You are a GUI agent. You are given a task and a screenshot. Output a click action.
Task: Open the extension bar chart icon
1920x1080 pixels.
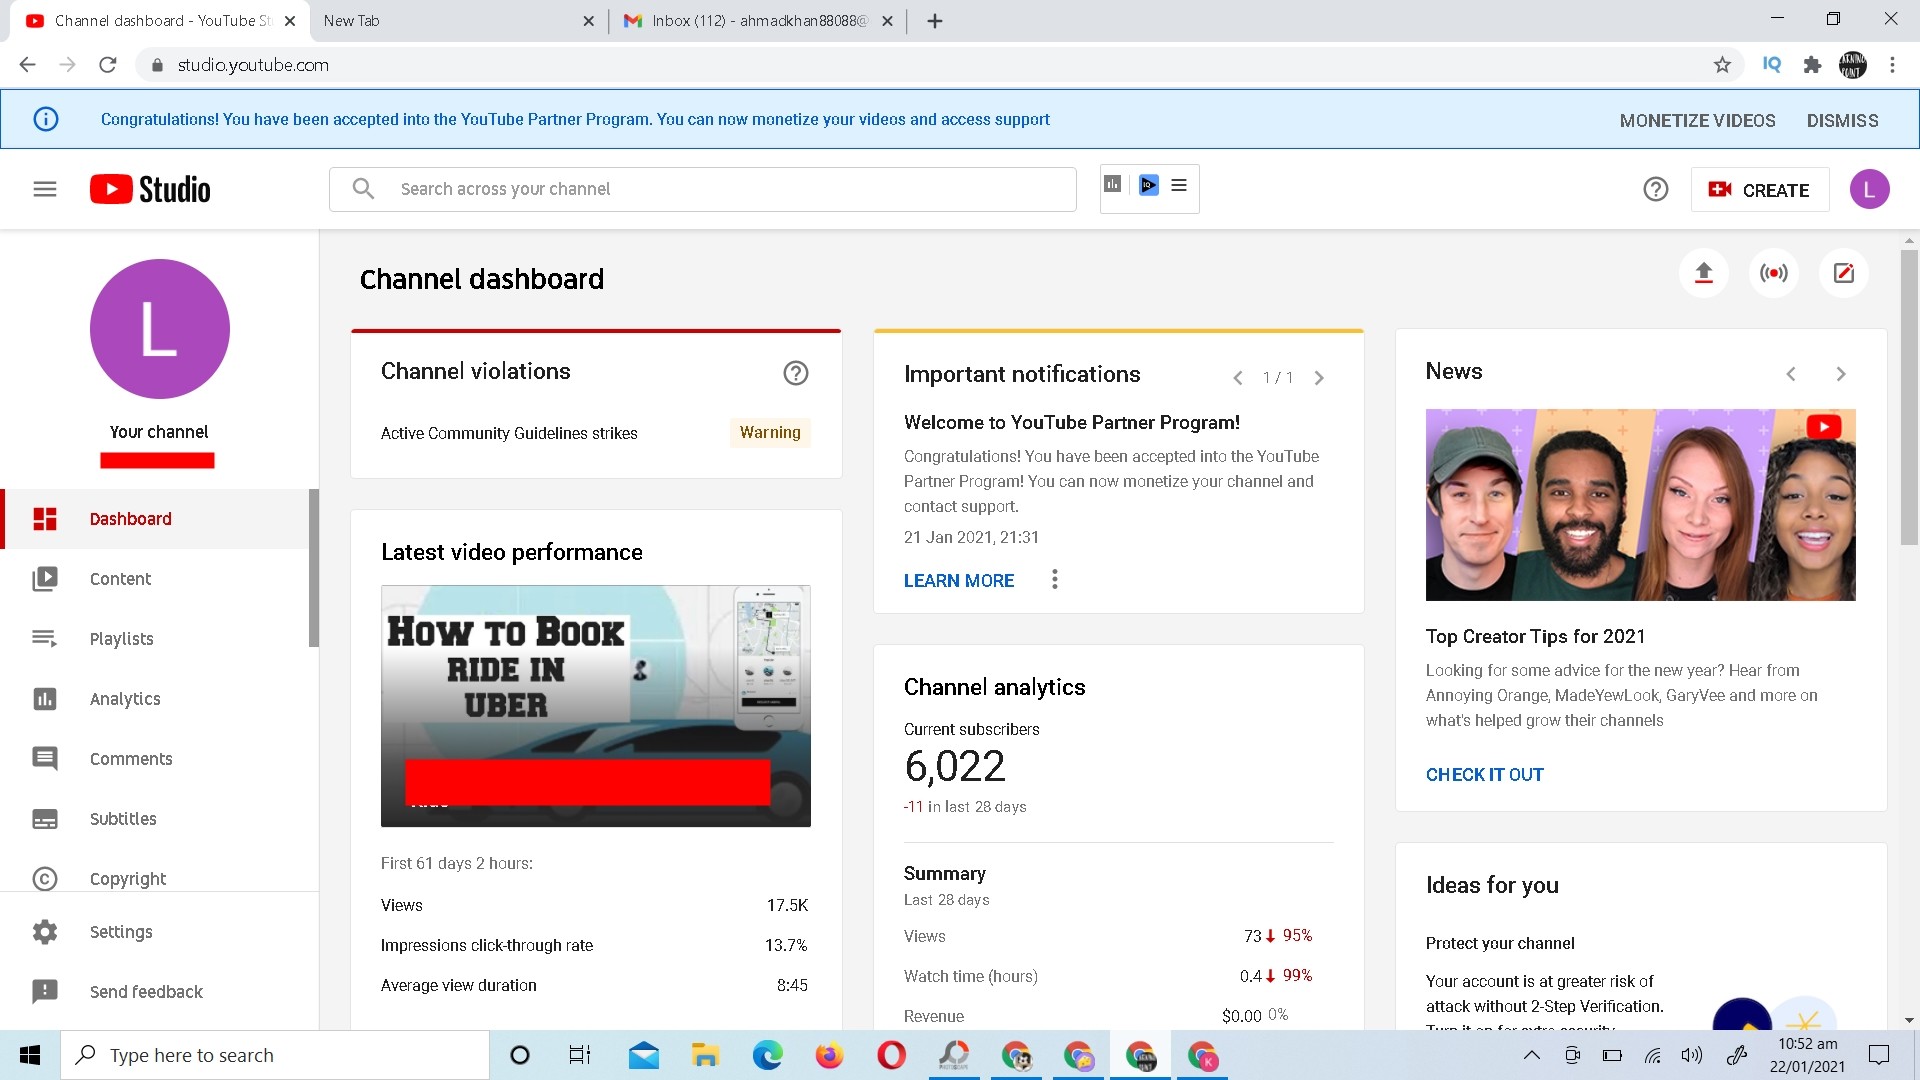[x=1112, y=185]
